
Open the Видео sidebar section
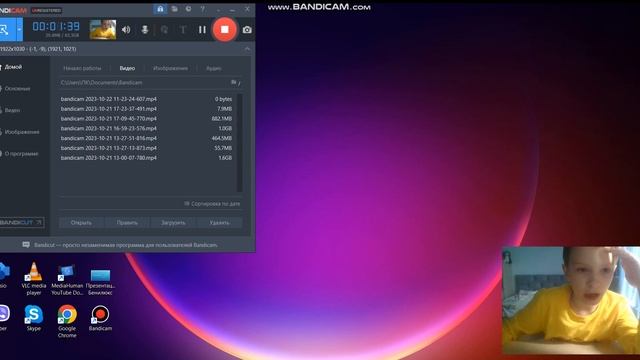point(12,110)
